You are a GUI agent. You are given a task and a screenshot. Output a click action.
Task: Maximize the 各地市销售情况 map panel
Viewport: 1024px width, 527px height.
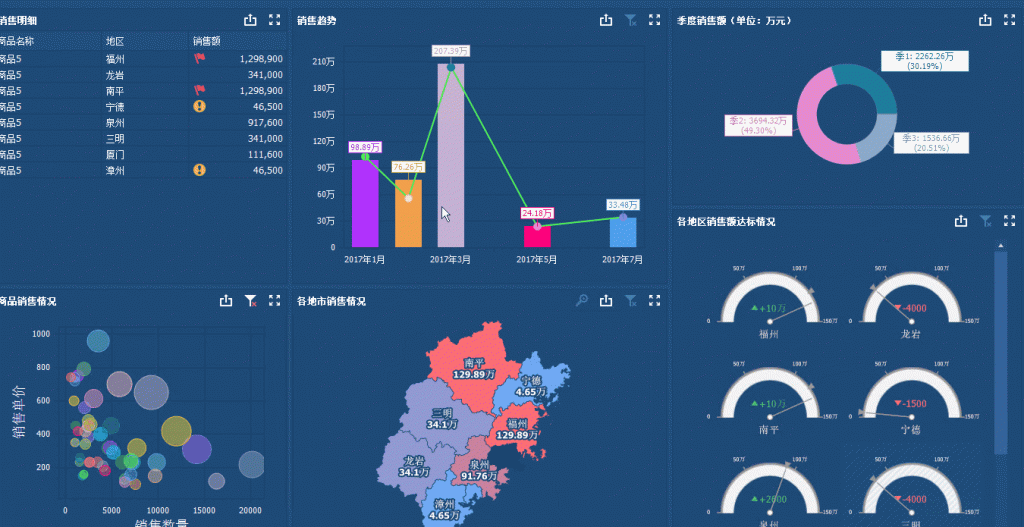click(x=654, y=300)
